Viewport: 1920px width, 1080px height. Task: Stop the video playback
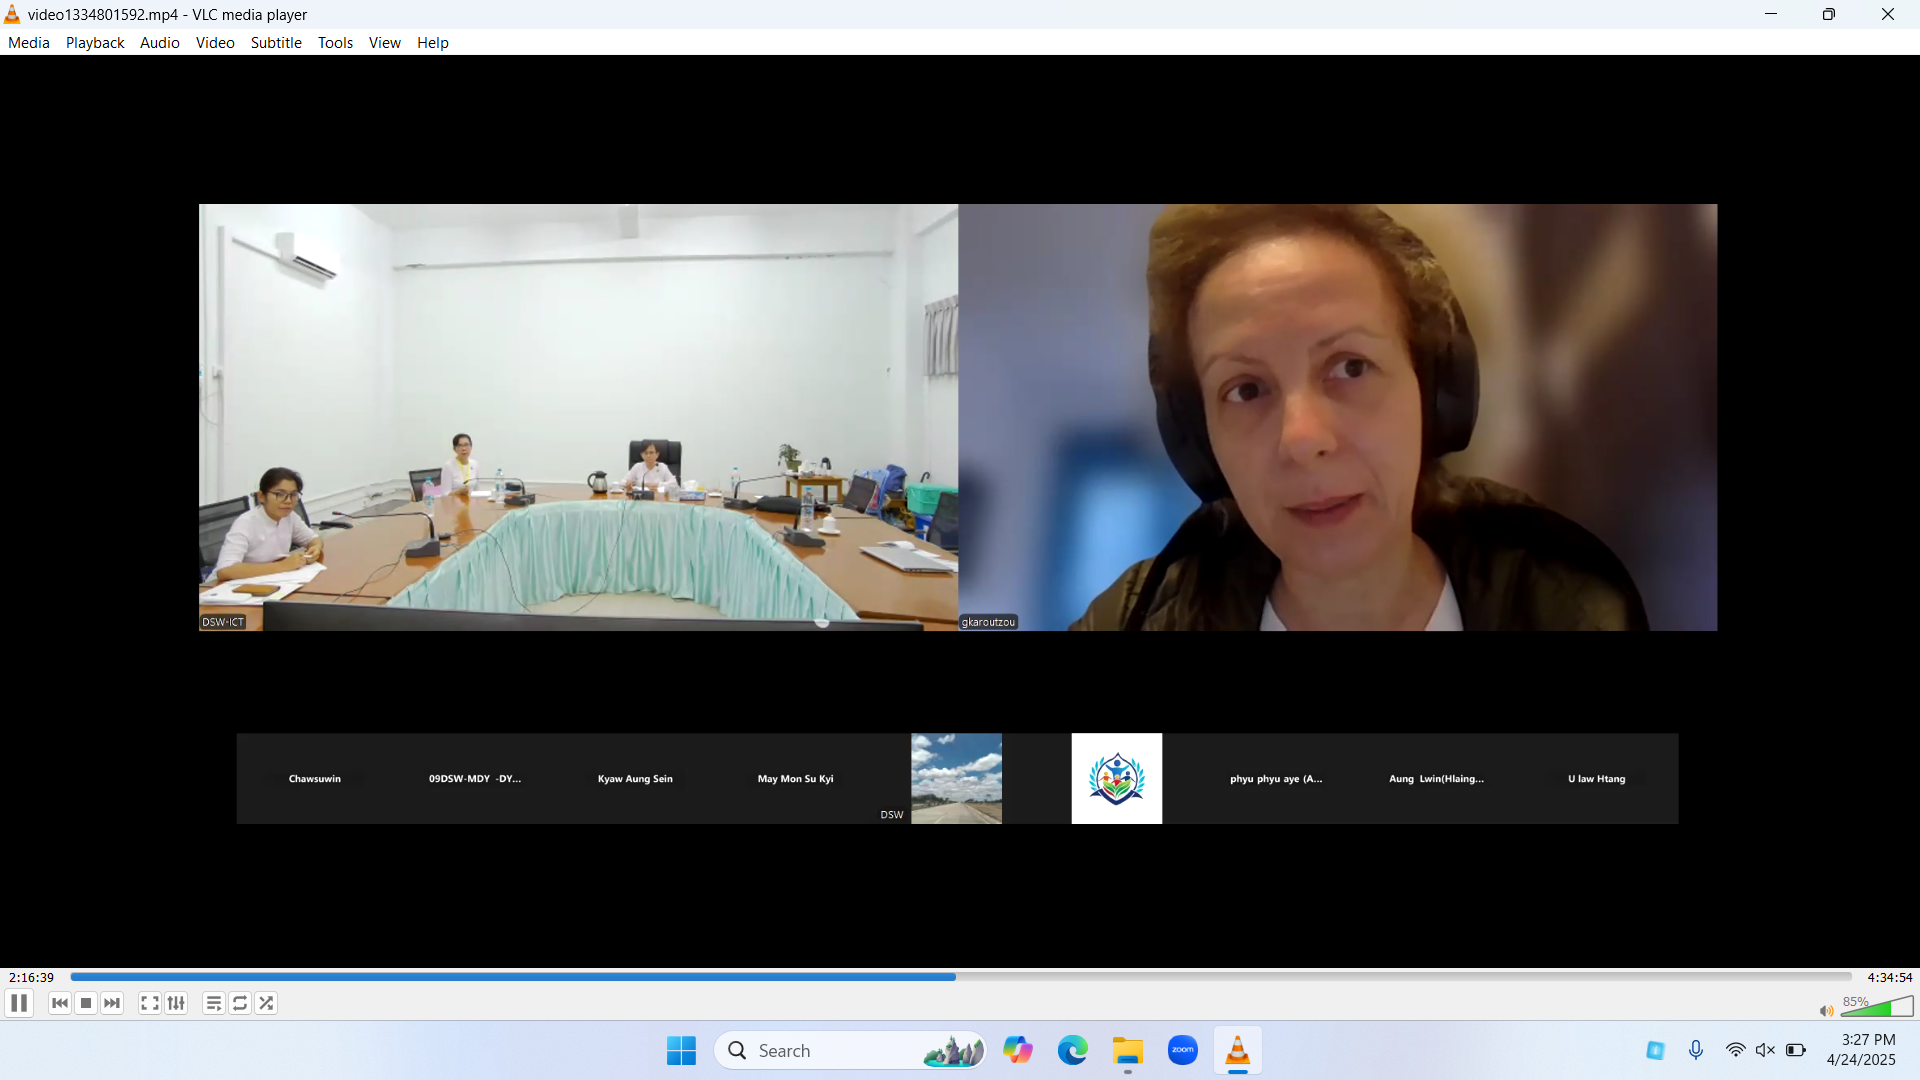(86, 1003)
